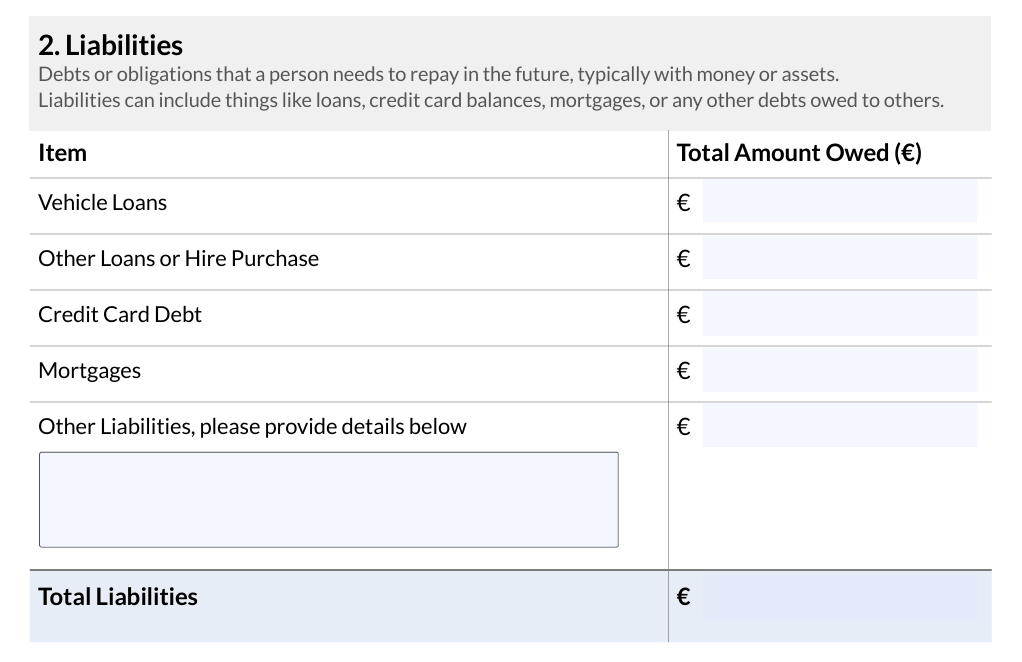
Task: Click the "Other Liabilities, please provide details below" label
Action: [x=252, y=426]
